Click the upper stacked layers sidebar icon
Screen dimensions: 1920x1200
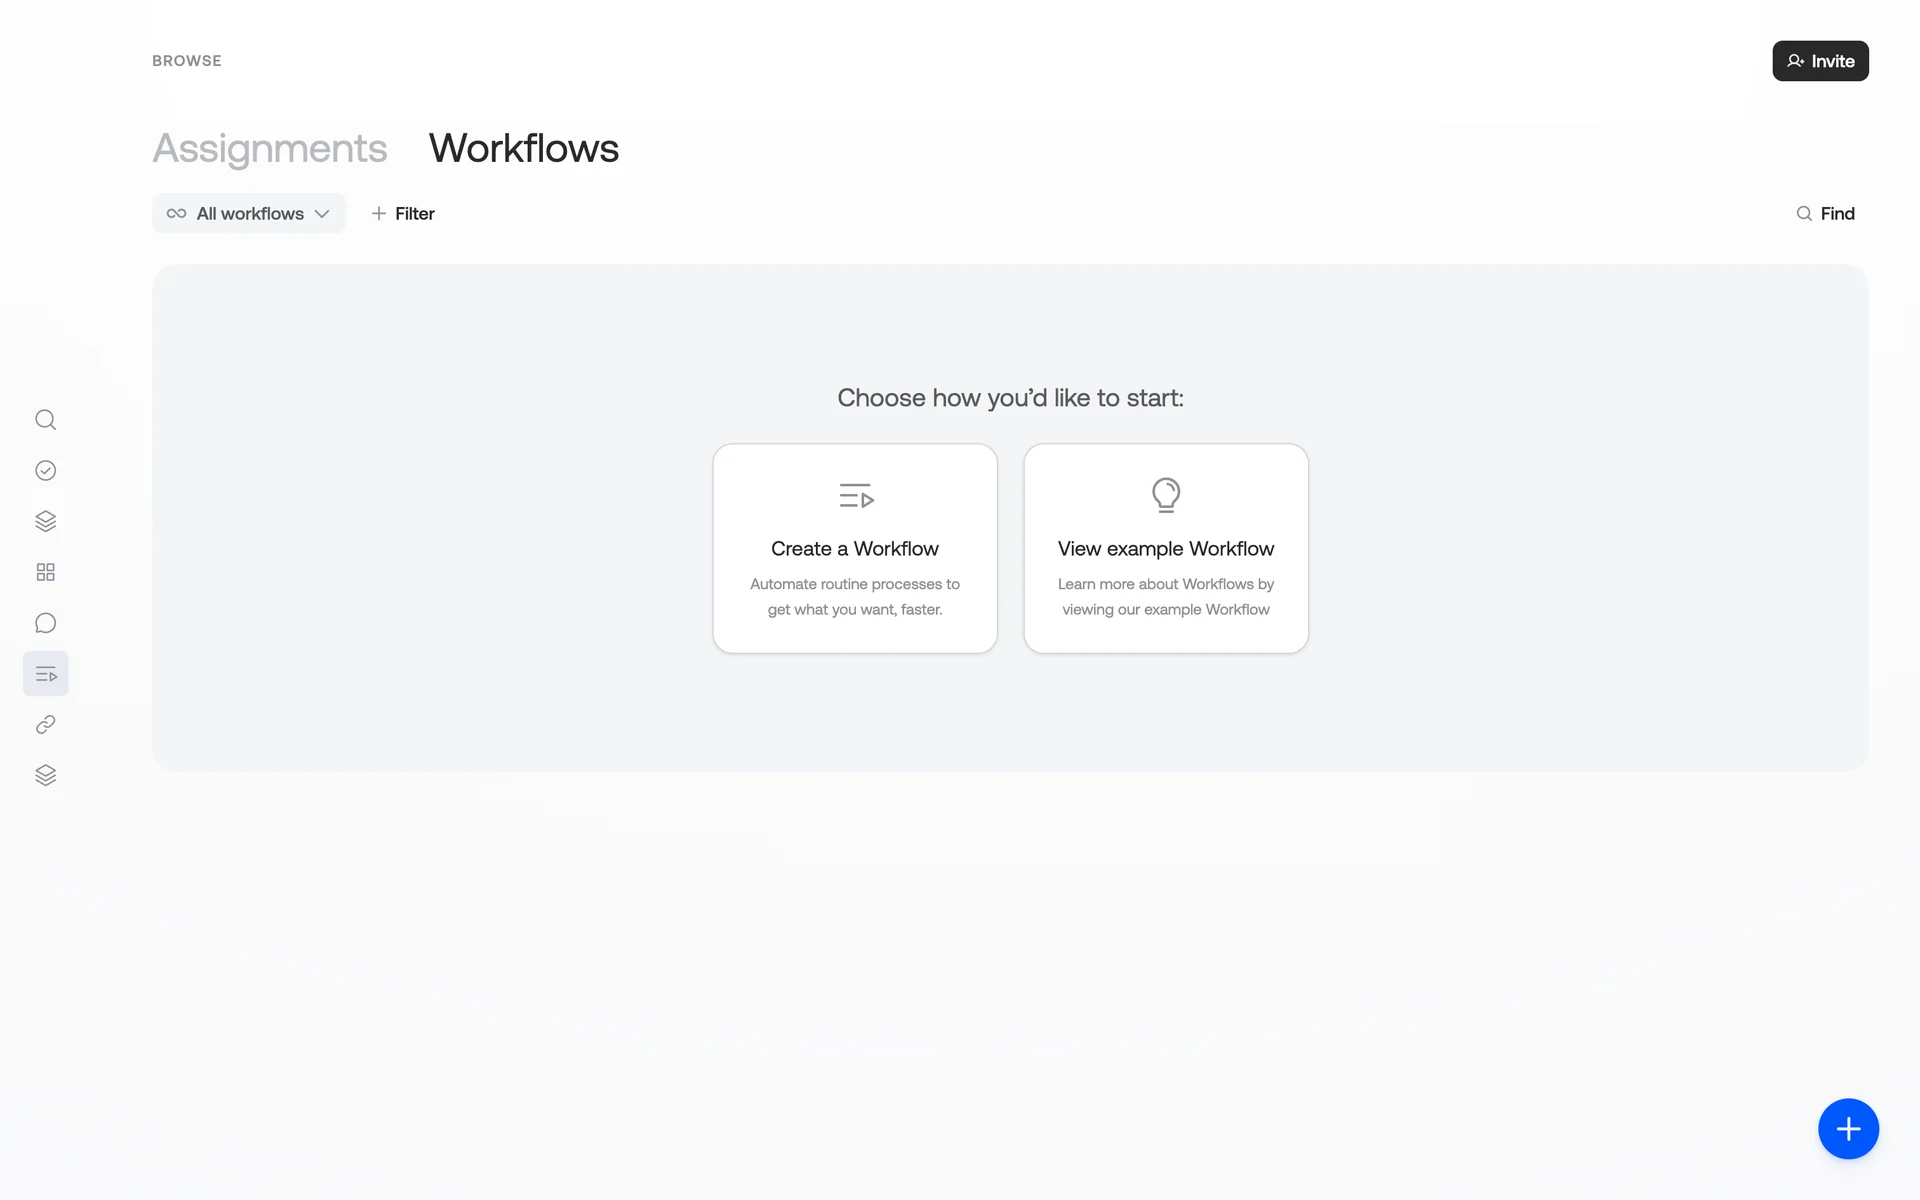[x=45, y=521]
